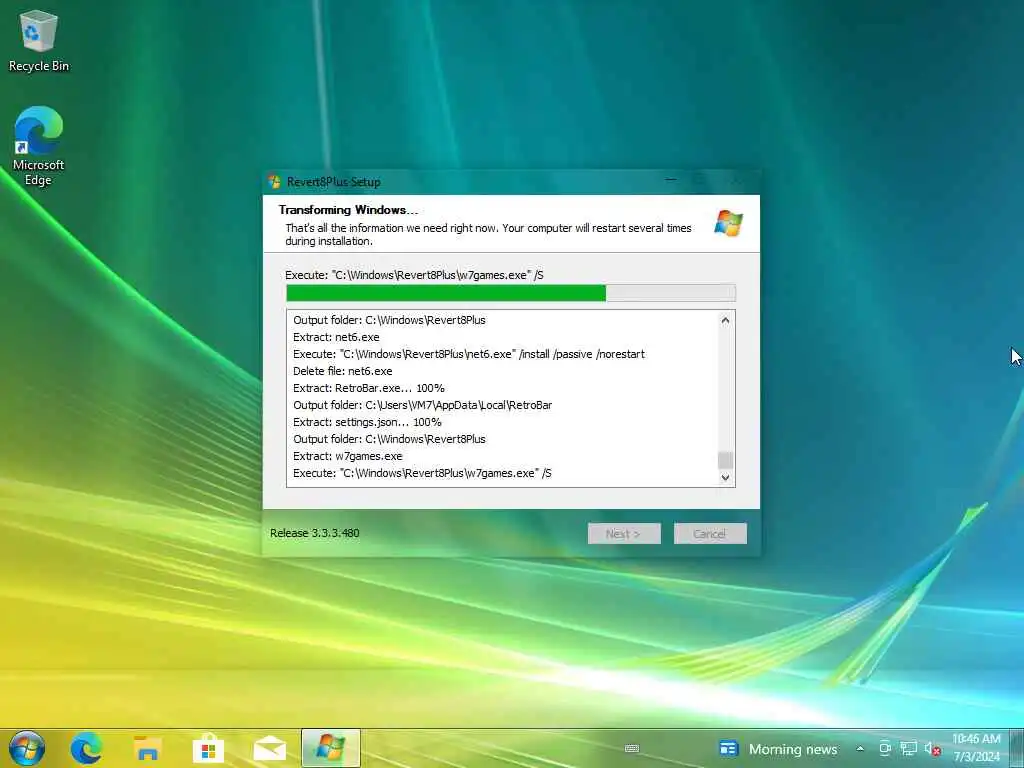Click the Cancel button in setup
The width and height of the screenshot is (1024, 768).
coord(710,534)
